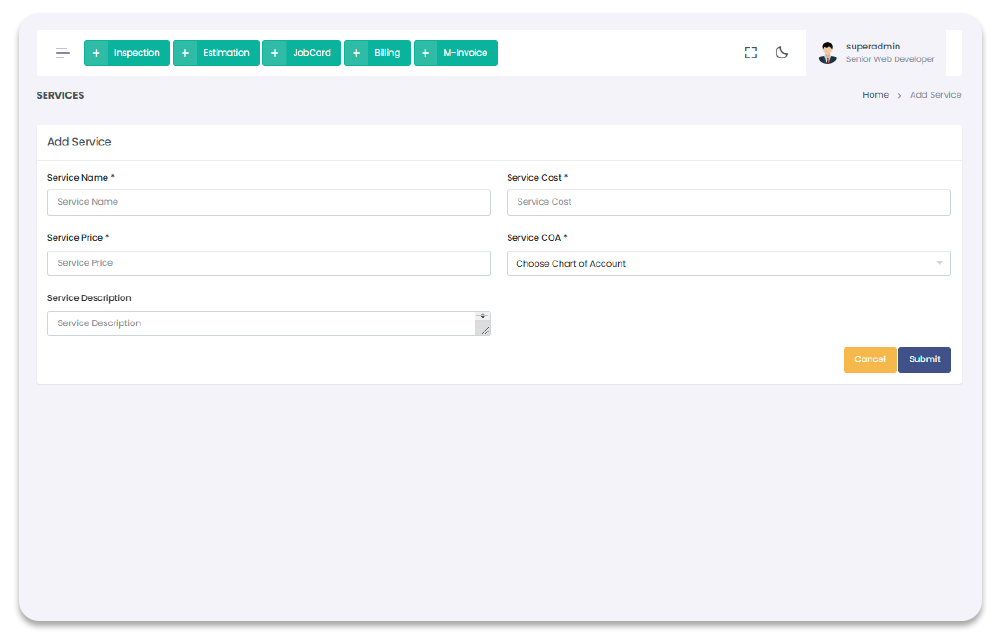
Task: Click the Service Name input field
Action: click(x=268, y=203)
